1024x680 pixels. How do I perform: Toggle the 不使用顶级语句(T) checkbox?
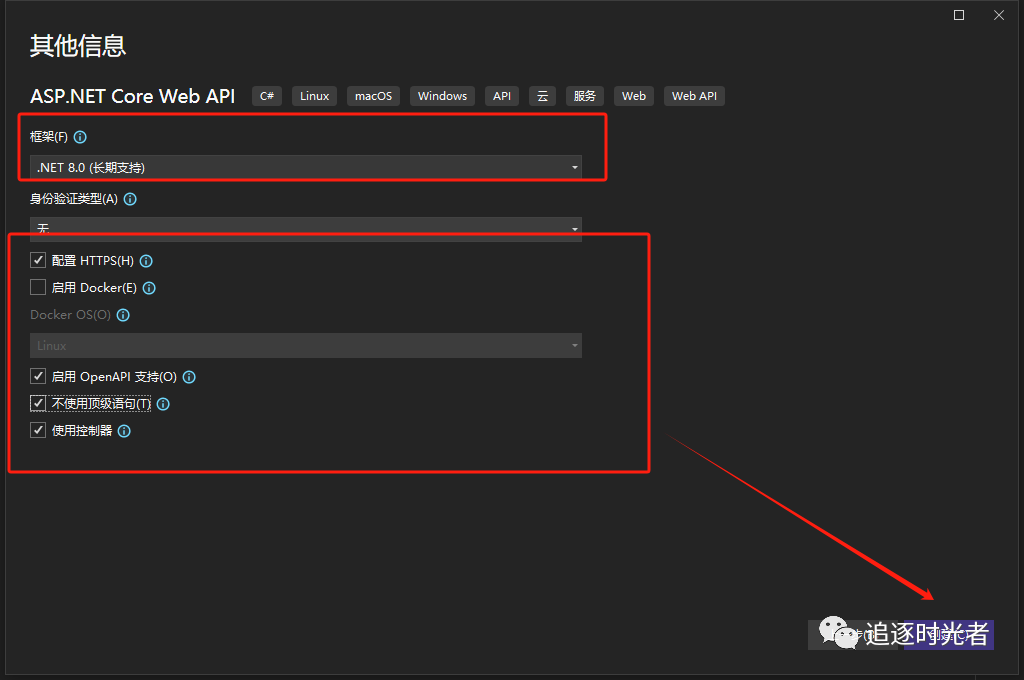(38, 404)
